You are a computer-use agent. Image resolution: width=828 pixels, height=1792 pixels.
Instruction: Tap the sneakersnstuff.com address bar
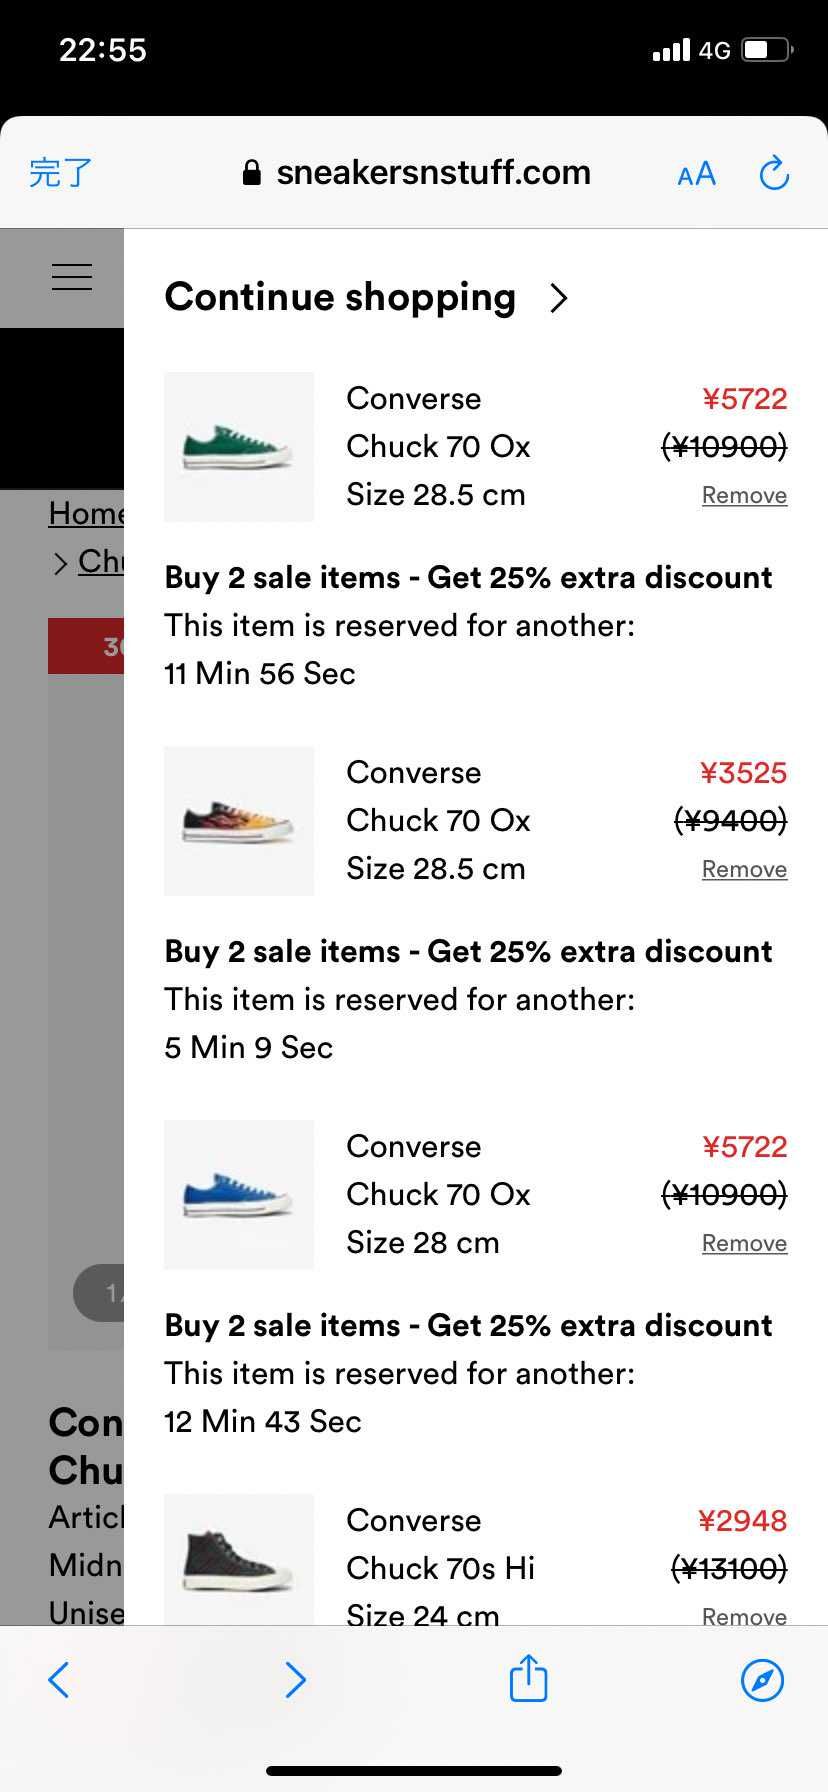point(417,173)
